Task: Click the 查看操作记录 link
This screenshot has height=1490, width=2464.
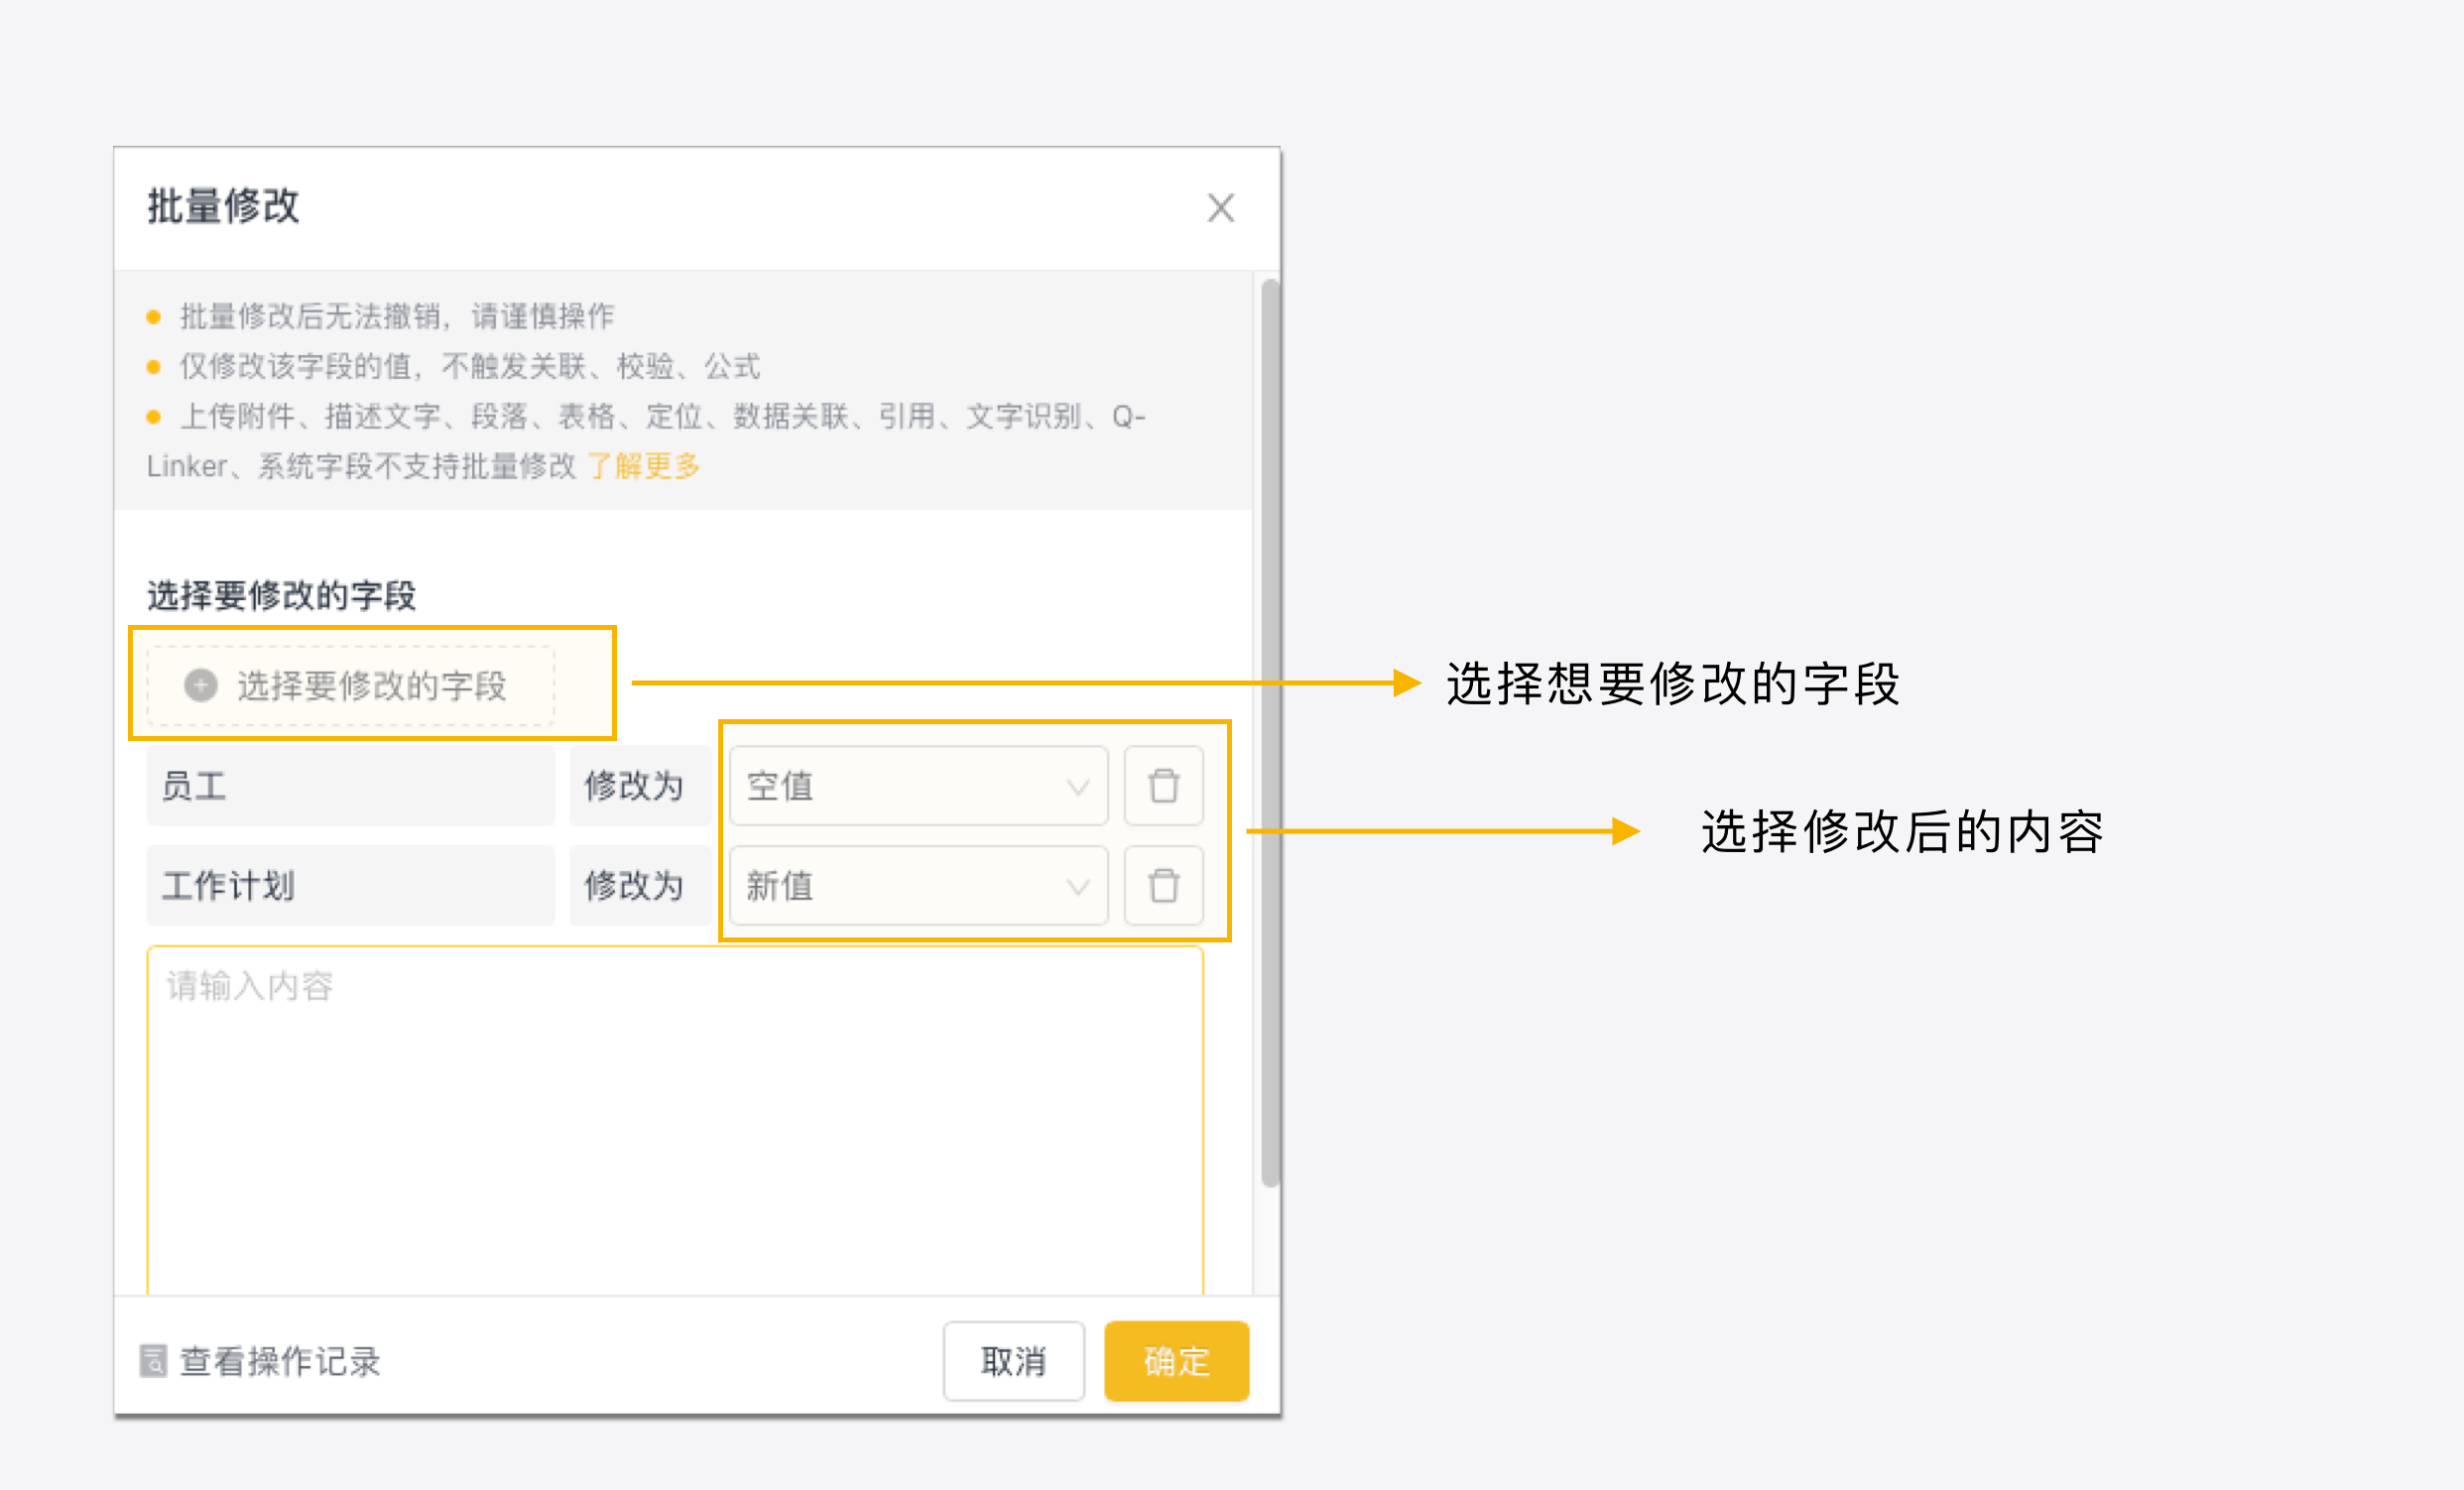Action: click(280, 1361)
